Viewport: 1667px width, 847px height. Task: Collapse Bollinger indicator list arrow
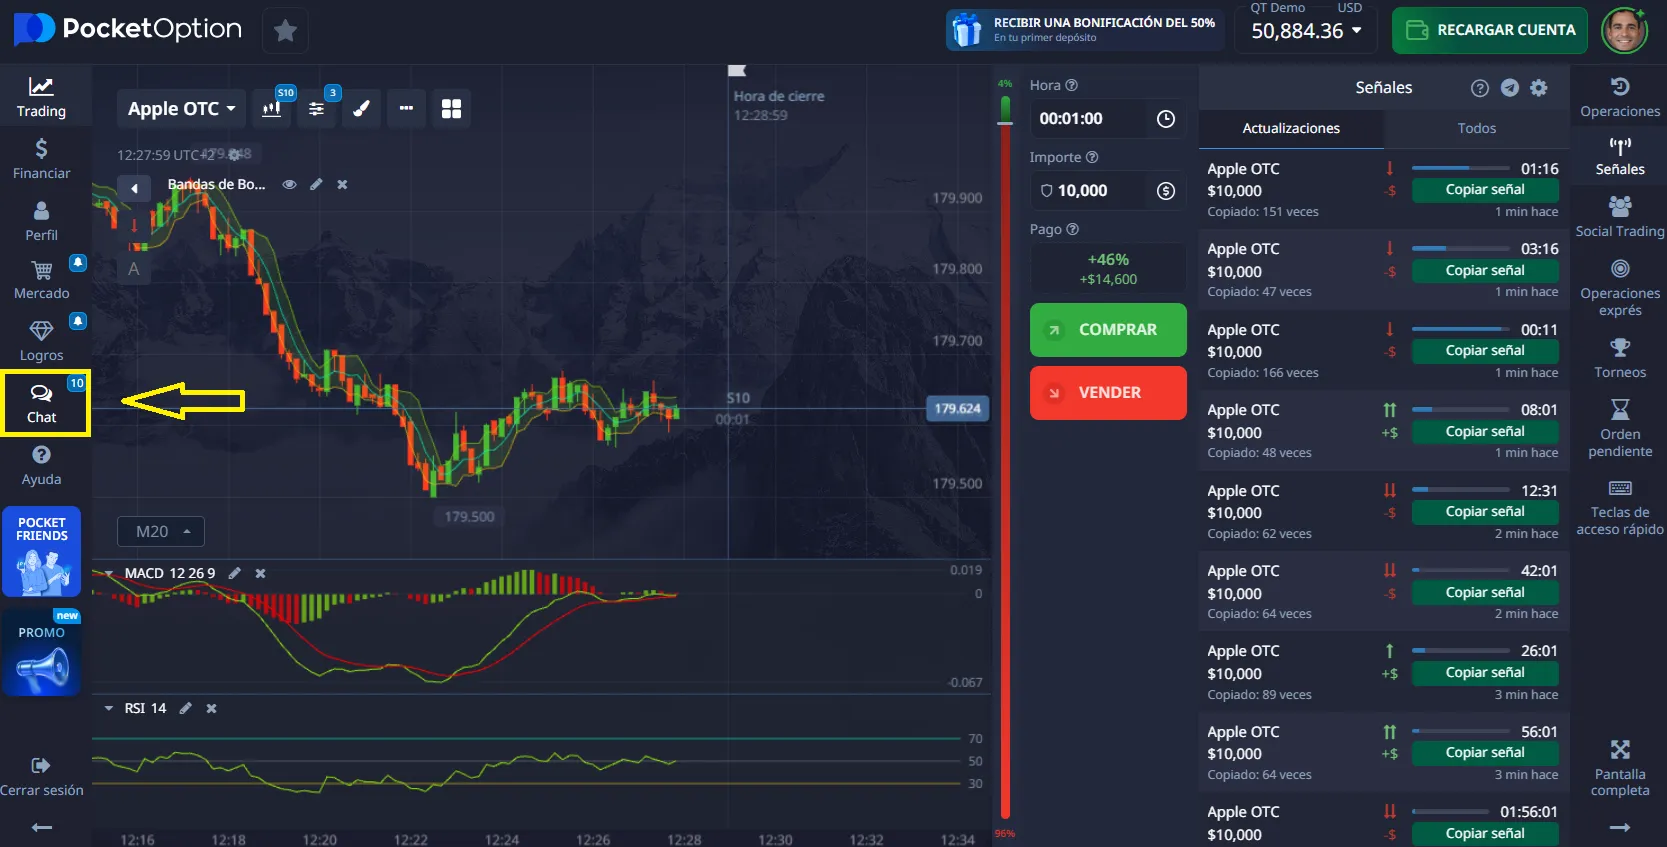[x=134, y=188]
